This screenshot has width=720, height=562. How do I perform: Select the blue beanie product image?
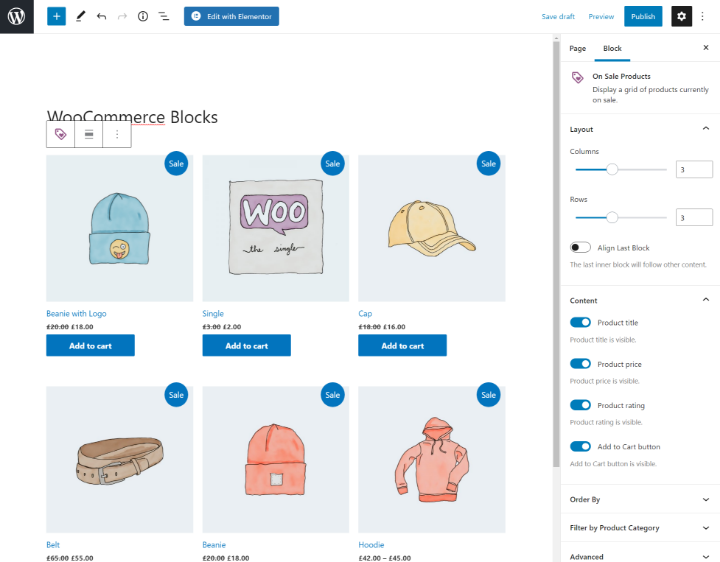[119, 228]
